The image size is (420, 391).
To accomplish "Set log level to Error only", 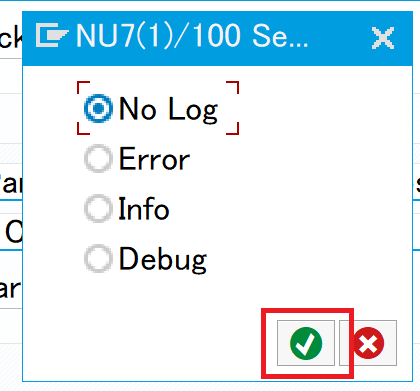I will point(98,158).
